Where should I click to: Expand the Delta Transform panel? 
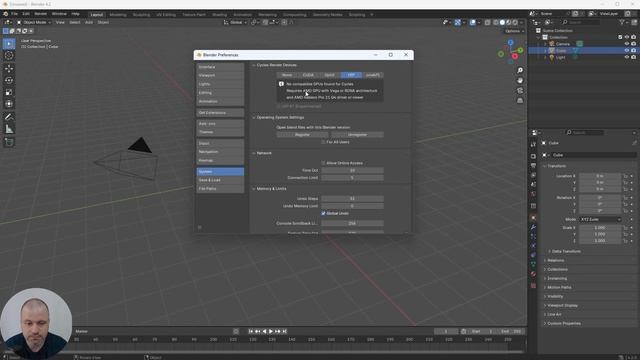(566, 251)
